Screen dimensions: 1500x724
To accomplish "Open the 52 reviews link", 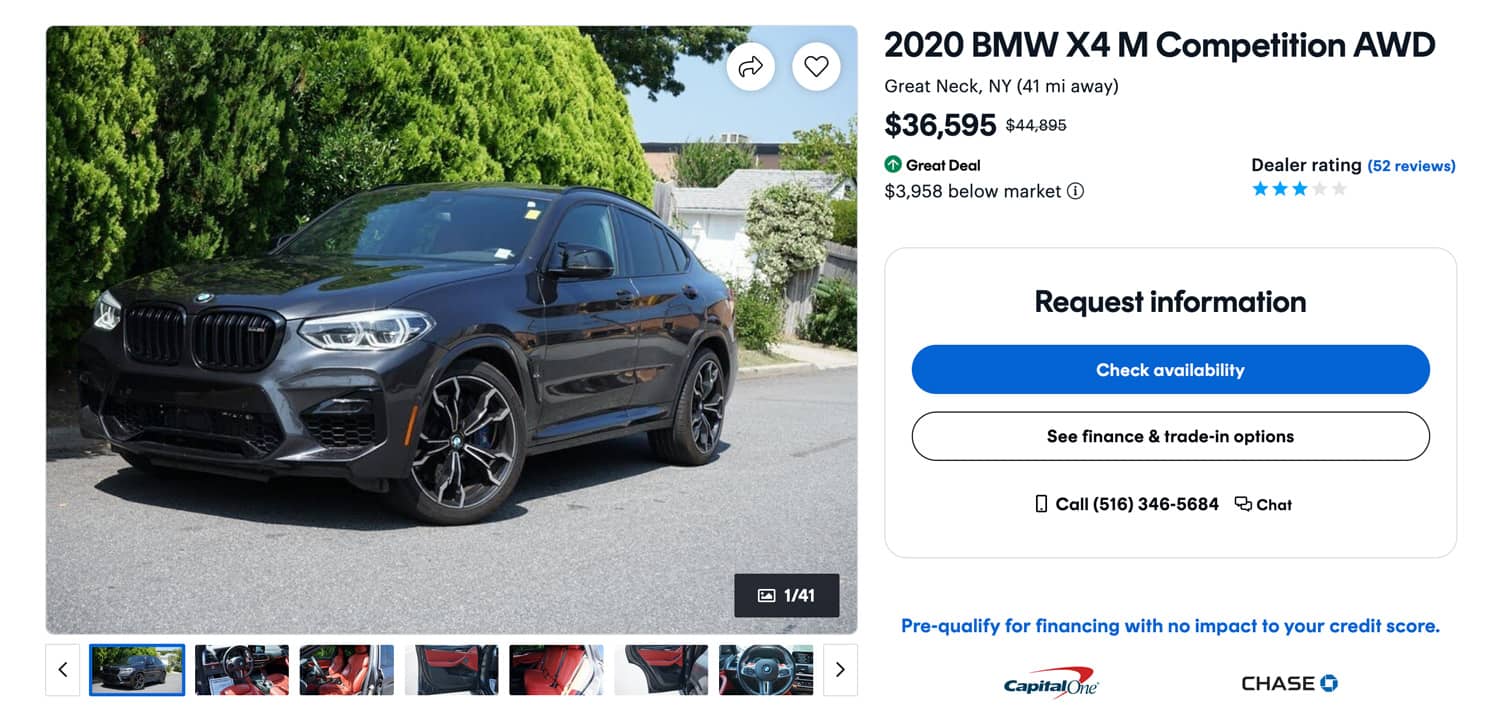I will [x=1411, y=166].
